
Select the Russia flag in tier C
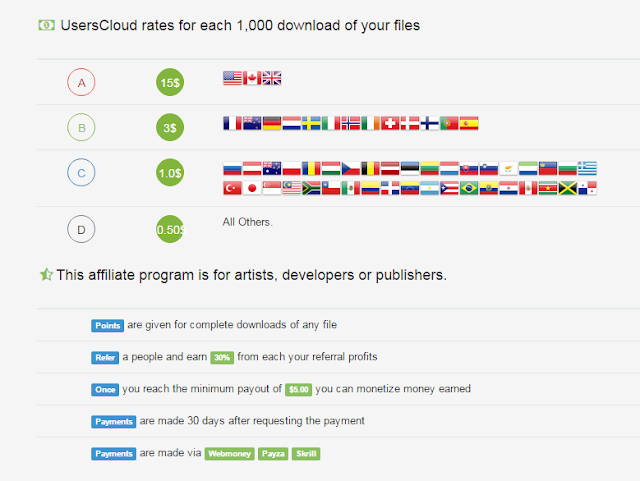(x=232, y=168)
